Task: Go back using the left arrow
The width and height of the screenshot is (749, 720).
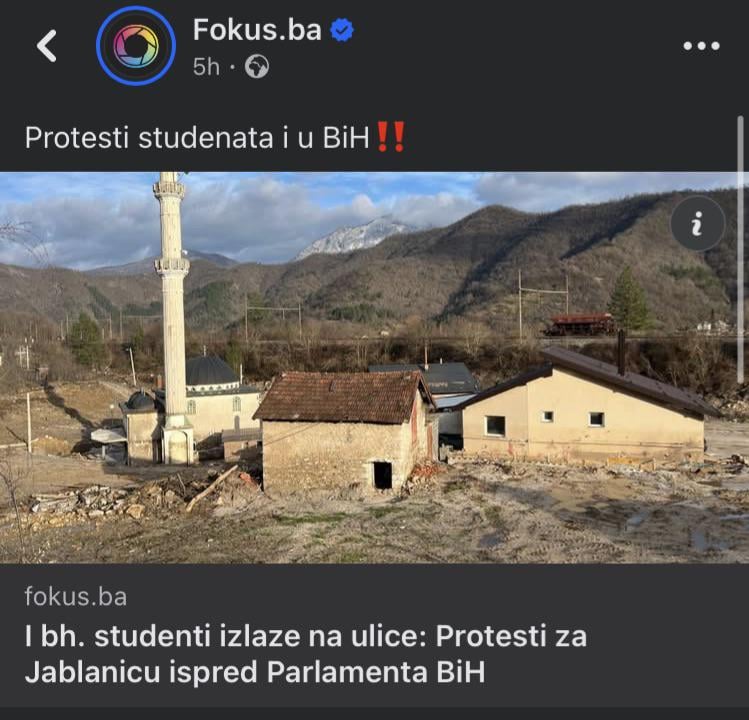Action: click(x=47, y=46)
